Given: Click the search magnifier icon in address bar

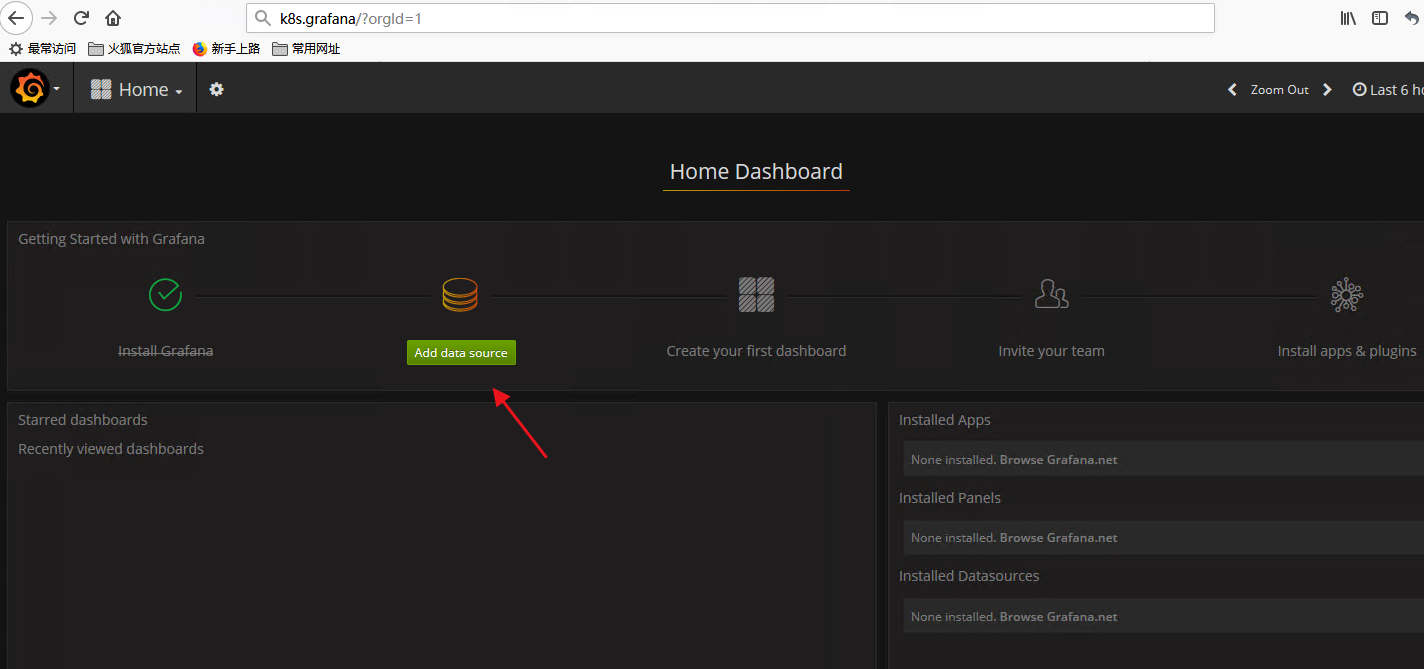Looking at the screenshot, I should [x=263, y=18].
